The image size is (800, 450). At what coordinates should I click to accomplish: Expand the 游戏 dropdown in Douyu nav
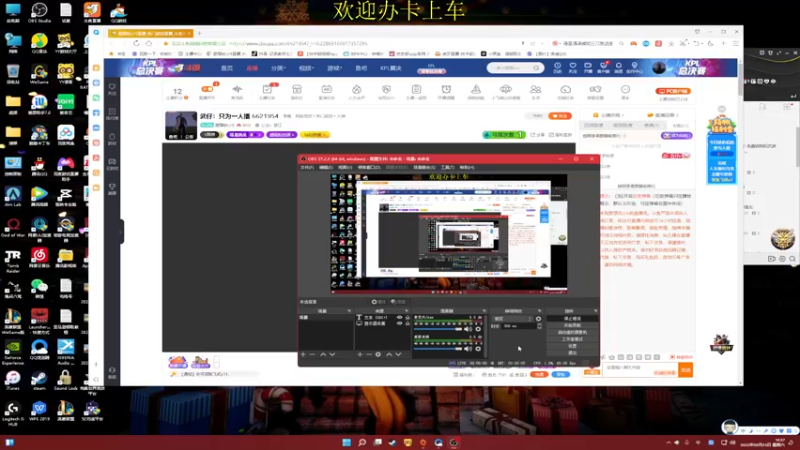(334, 68)
